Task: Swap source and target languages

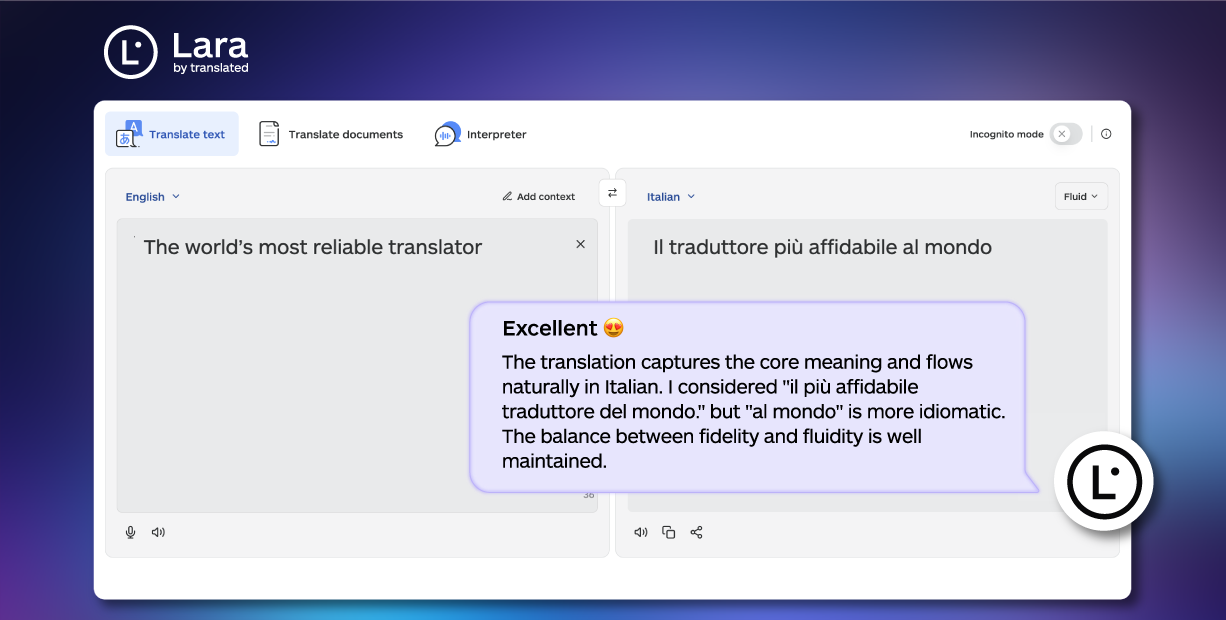Action: 612,193
